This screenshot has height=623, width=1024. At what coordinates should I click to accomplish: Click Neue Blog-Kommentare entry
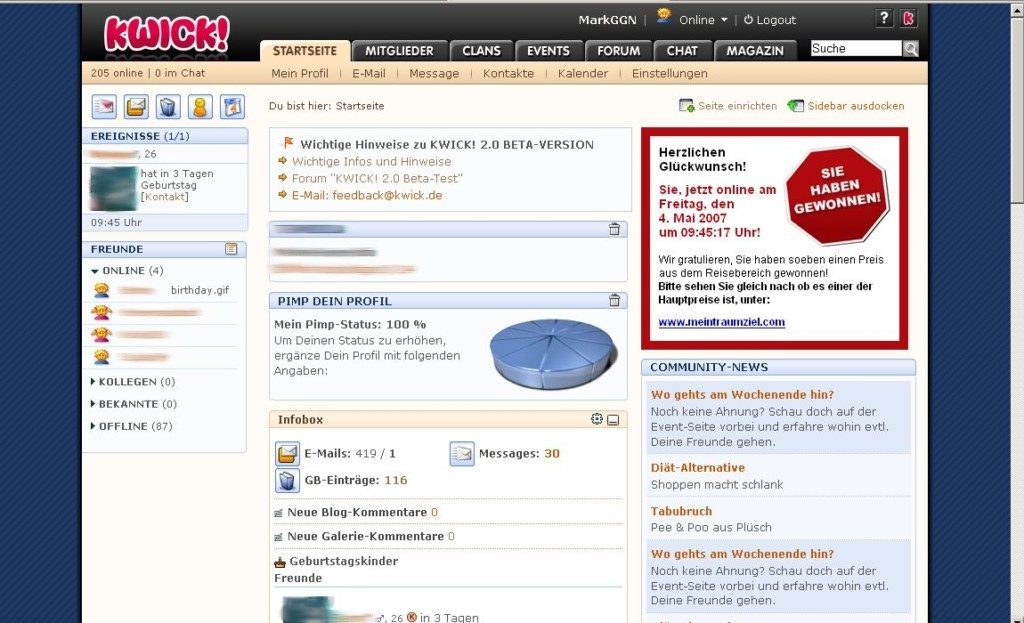click(357, 513)
